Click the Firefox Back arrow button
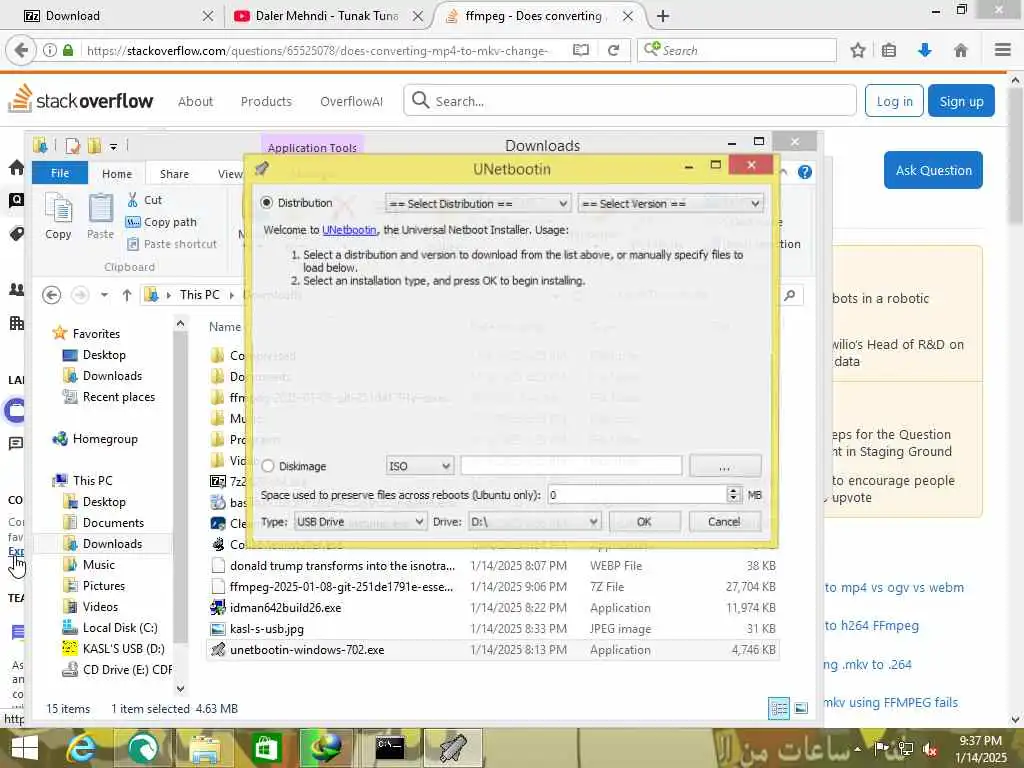The height and width of the screenshot is (768, 1024). 21,50
